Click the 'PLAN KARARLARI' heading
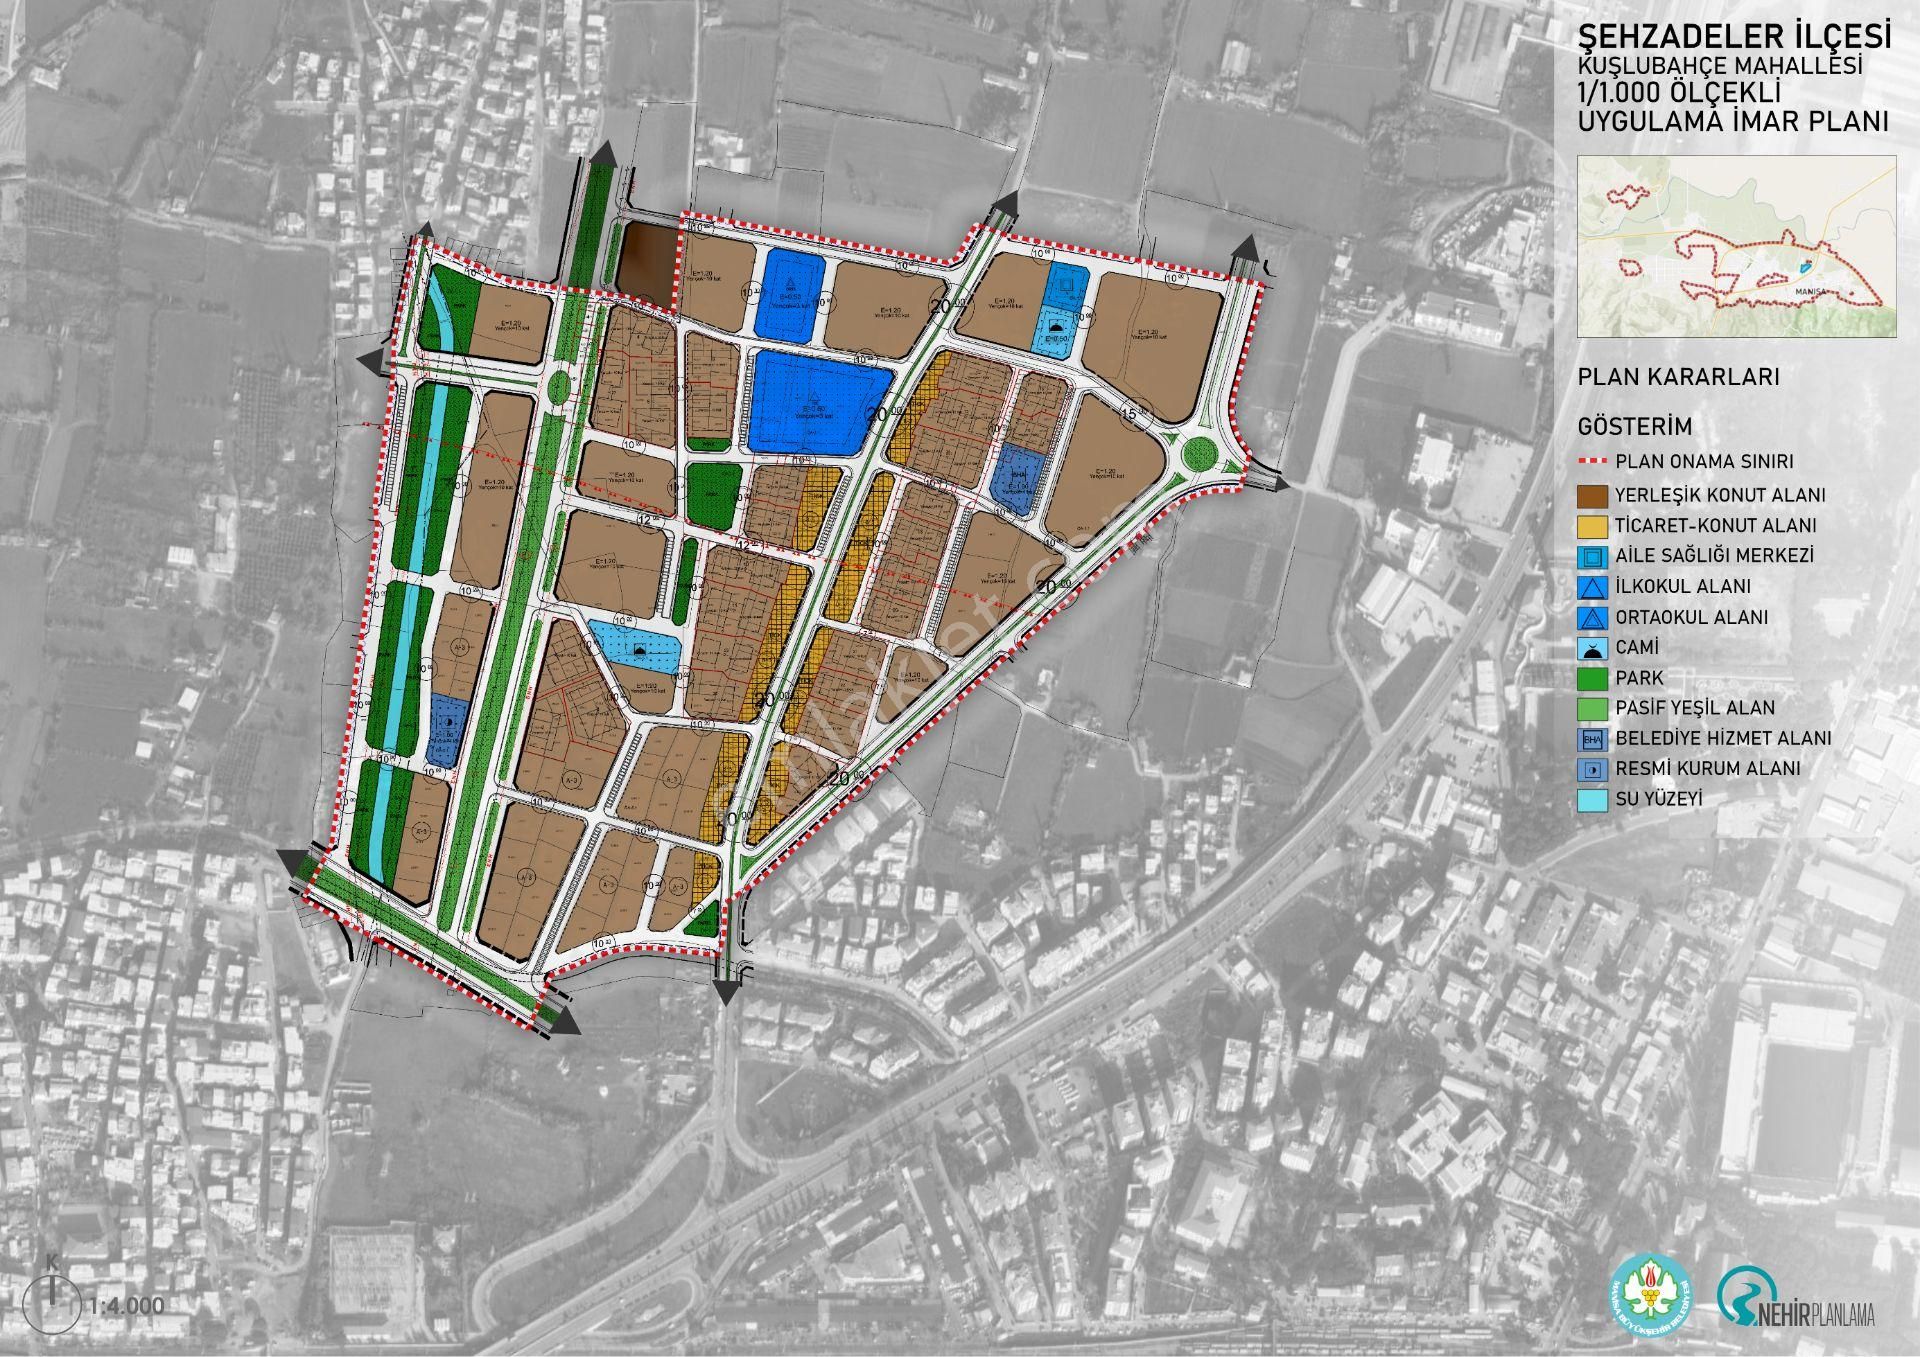The width and height of the screenshot is (1920, 1357). tap(1678, 378)
